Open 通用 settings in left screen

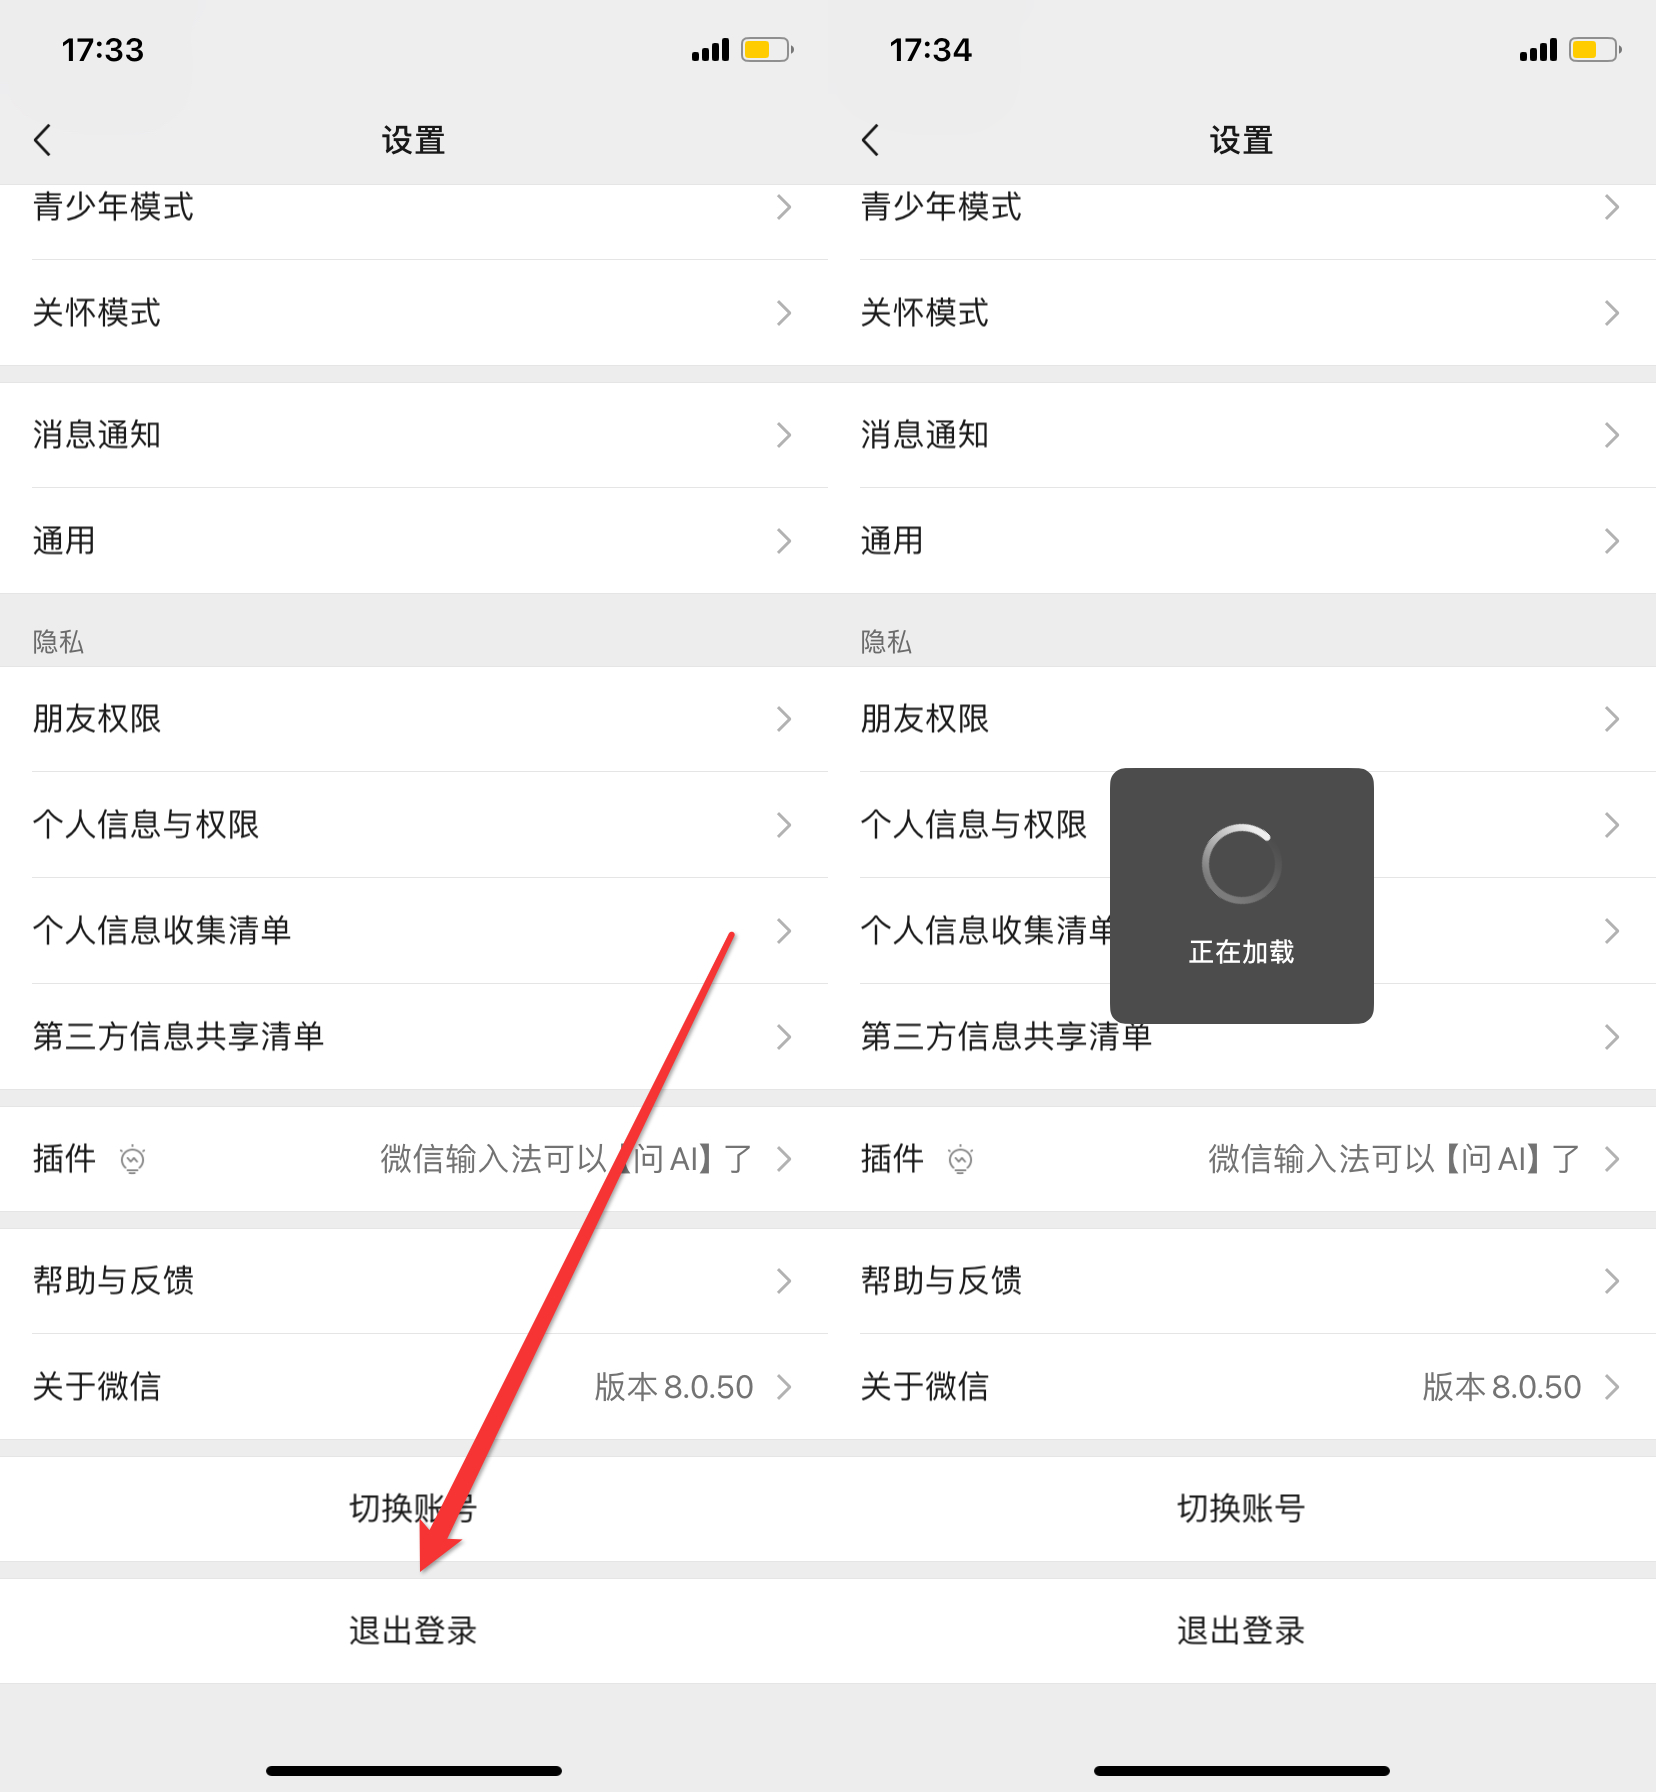point(414,541)
